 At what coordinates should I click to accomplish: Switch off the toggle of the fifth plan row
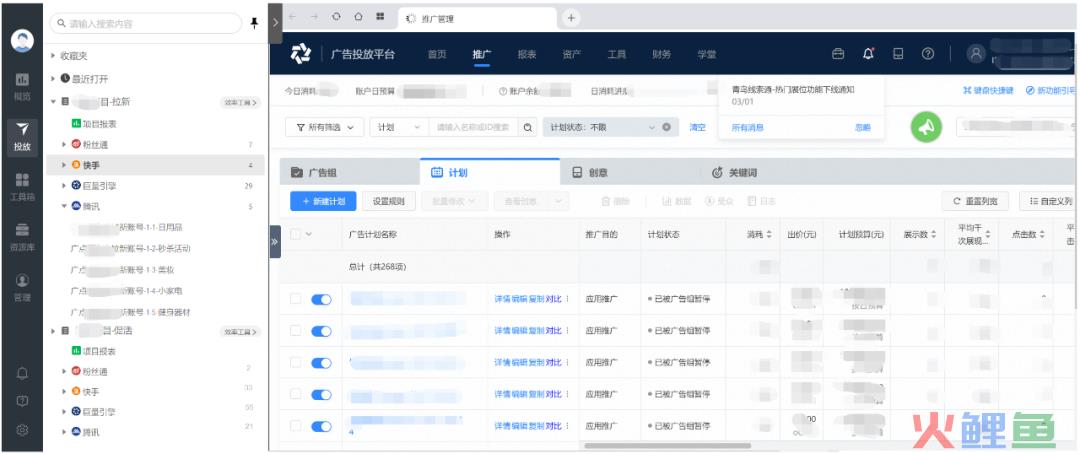(321, 426)
